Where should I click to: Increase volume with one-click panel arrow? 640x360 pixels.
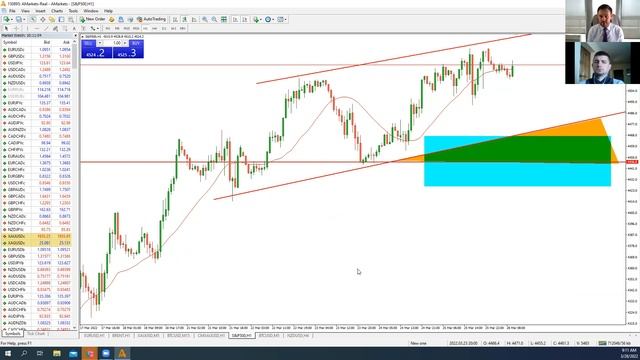125,43
